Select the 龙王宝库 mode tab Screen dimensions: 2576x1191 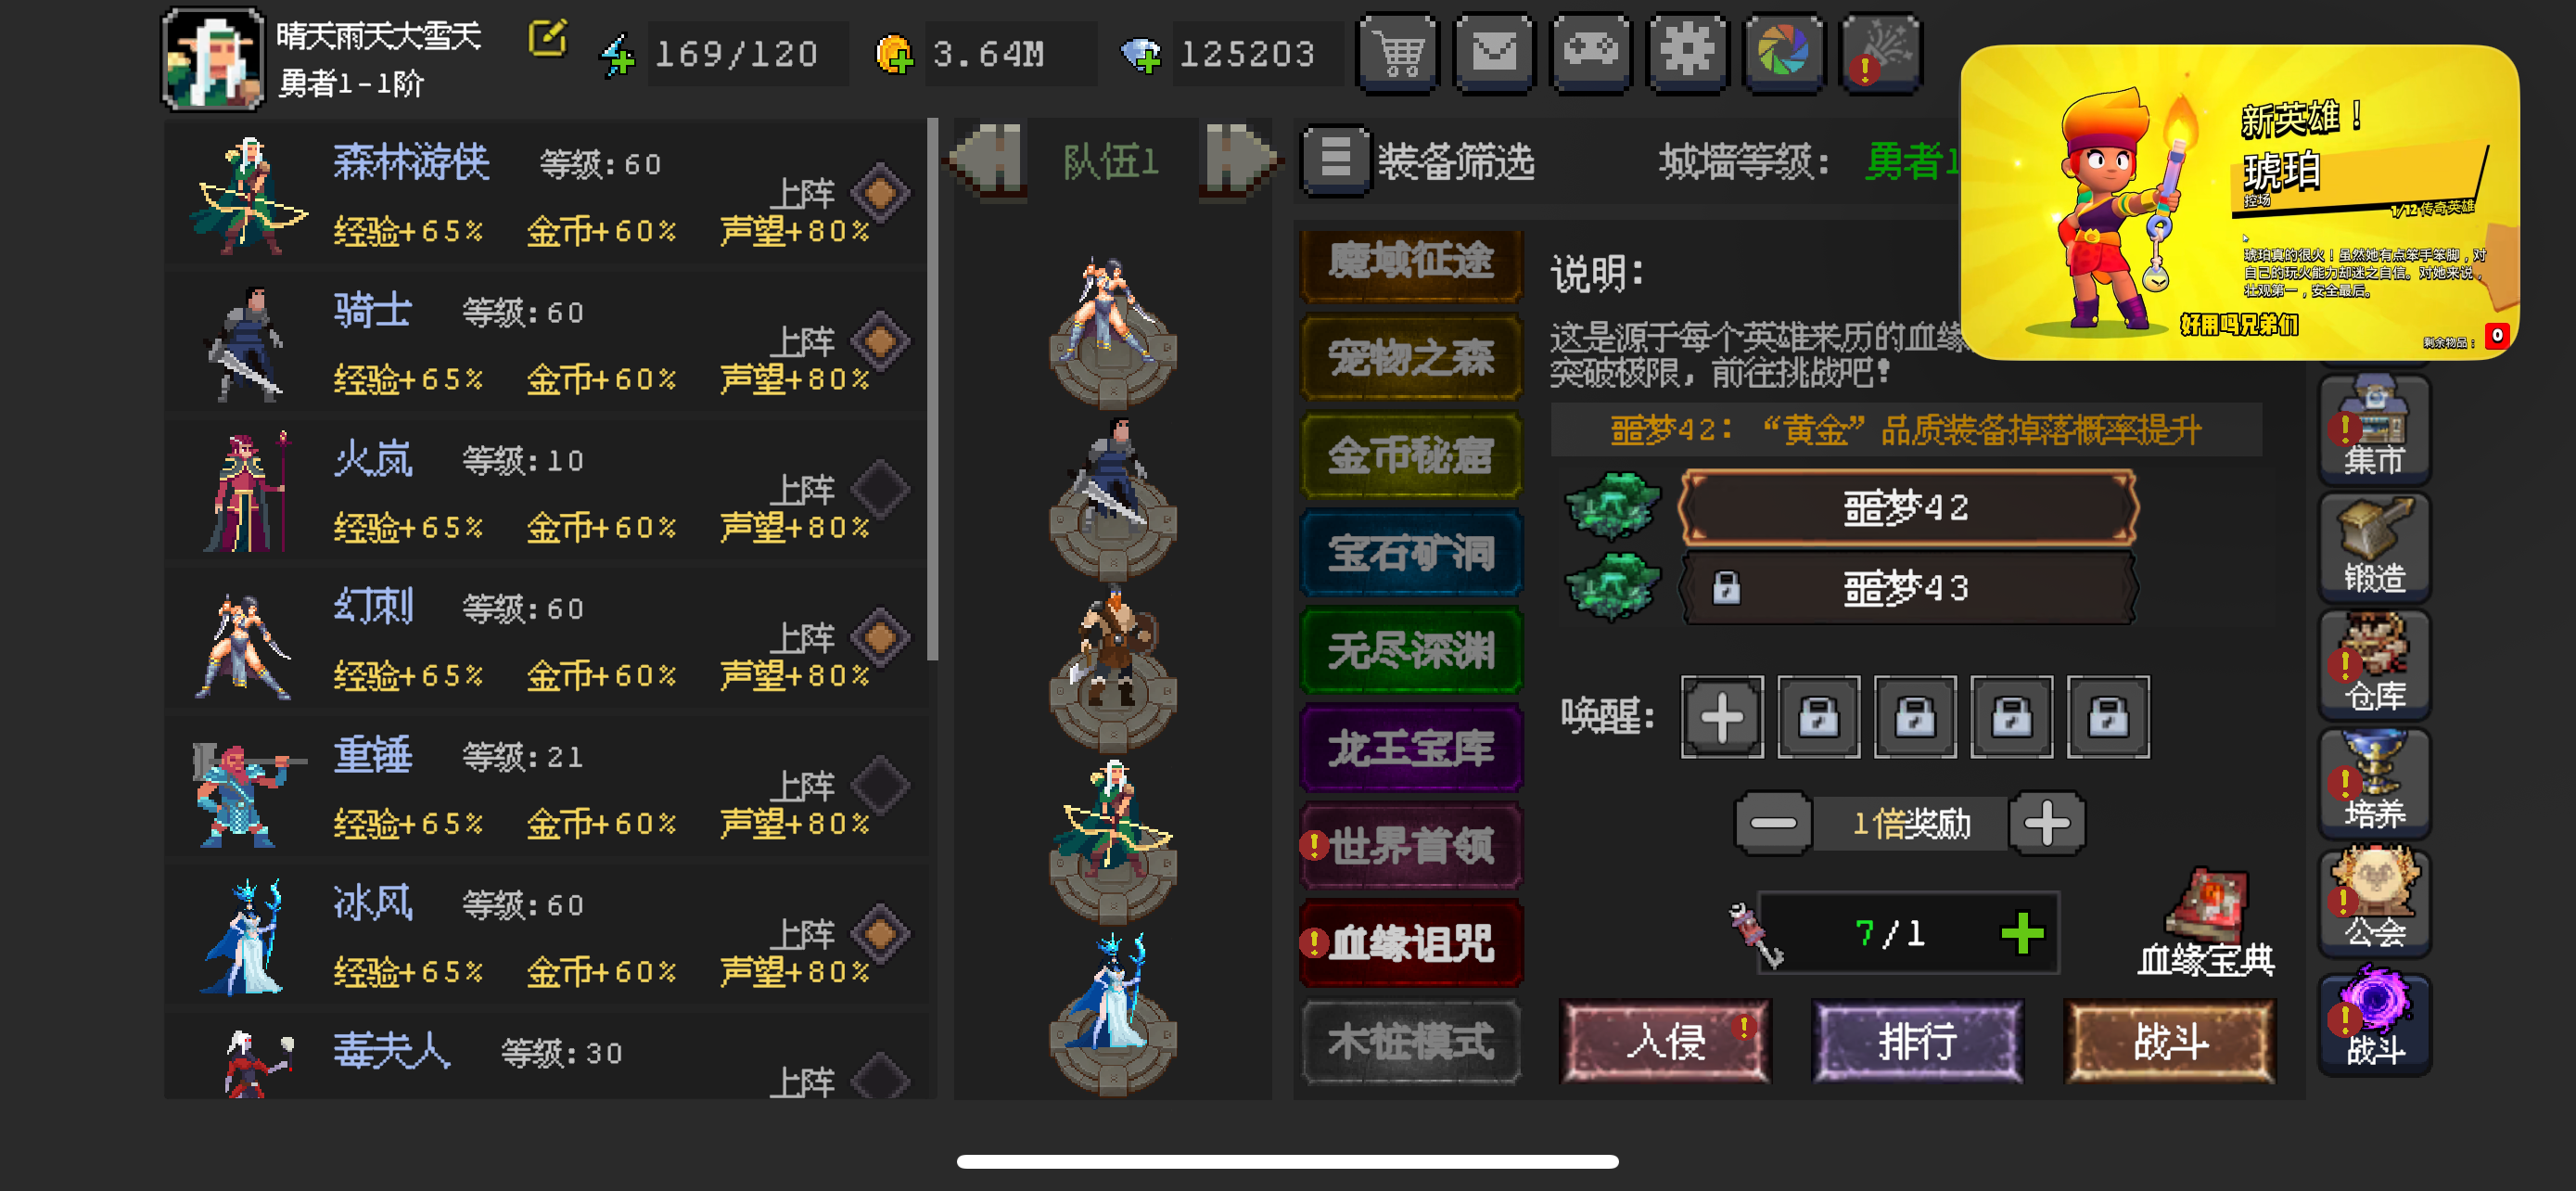click(x=1411, y=747)
